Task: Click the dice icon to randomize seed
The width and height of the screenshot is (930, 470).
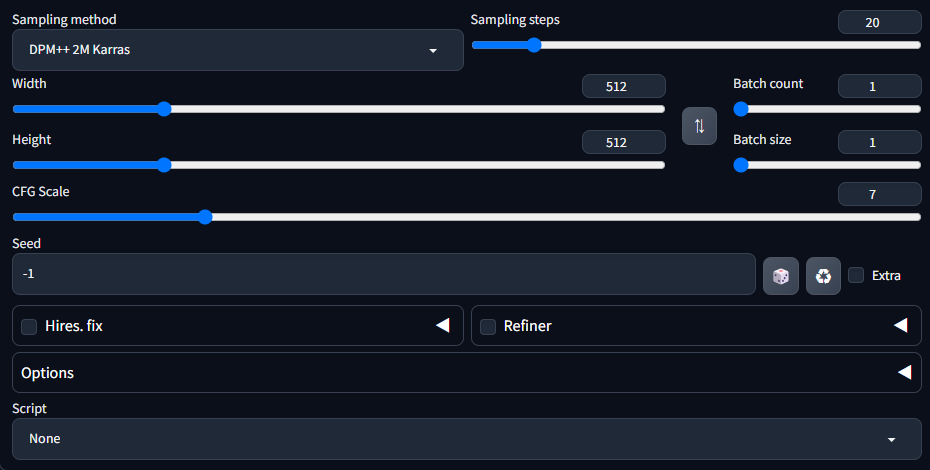Action: [x=780, y=275]
